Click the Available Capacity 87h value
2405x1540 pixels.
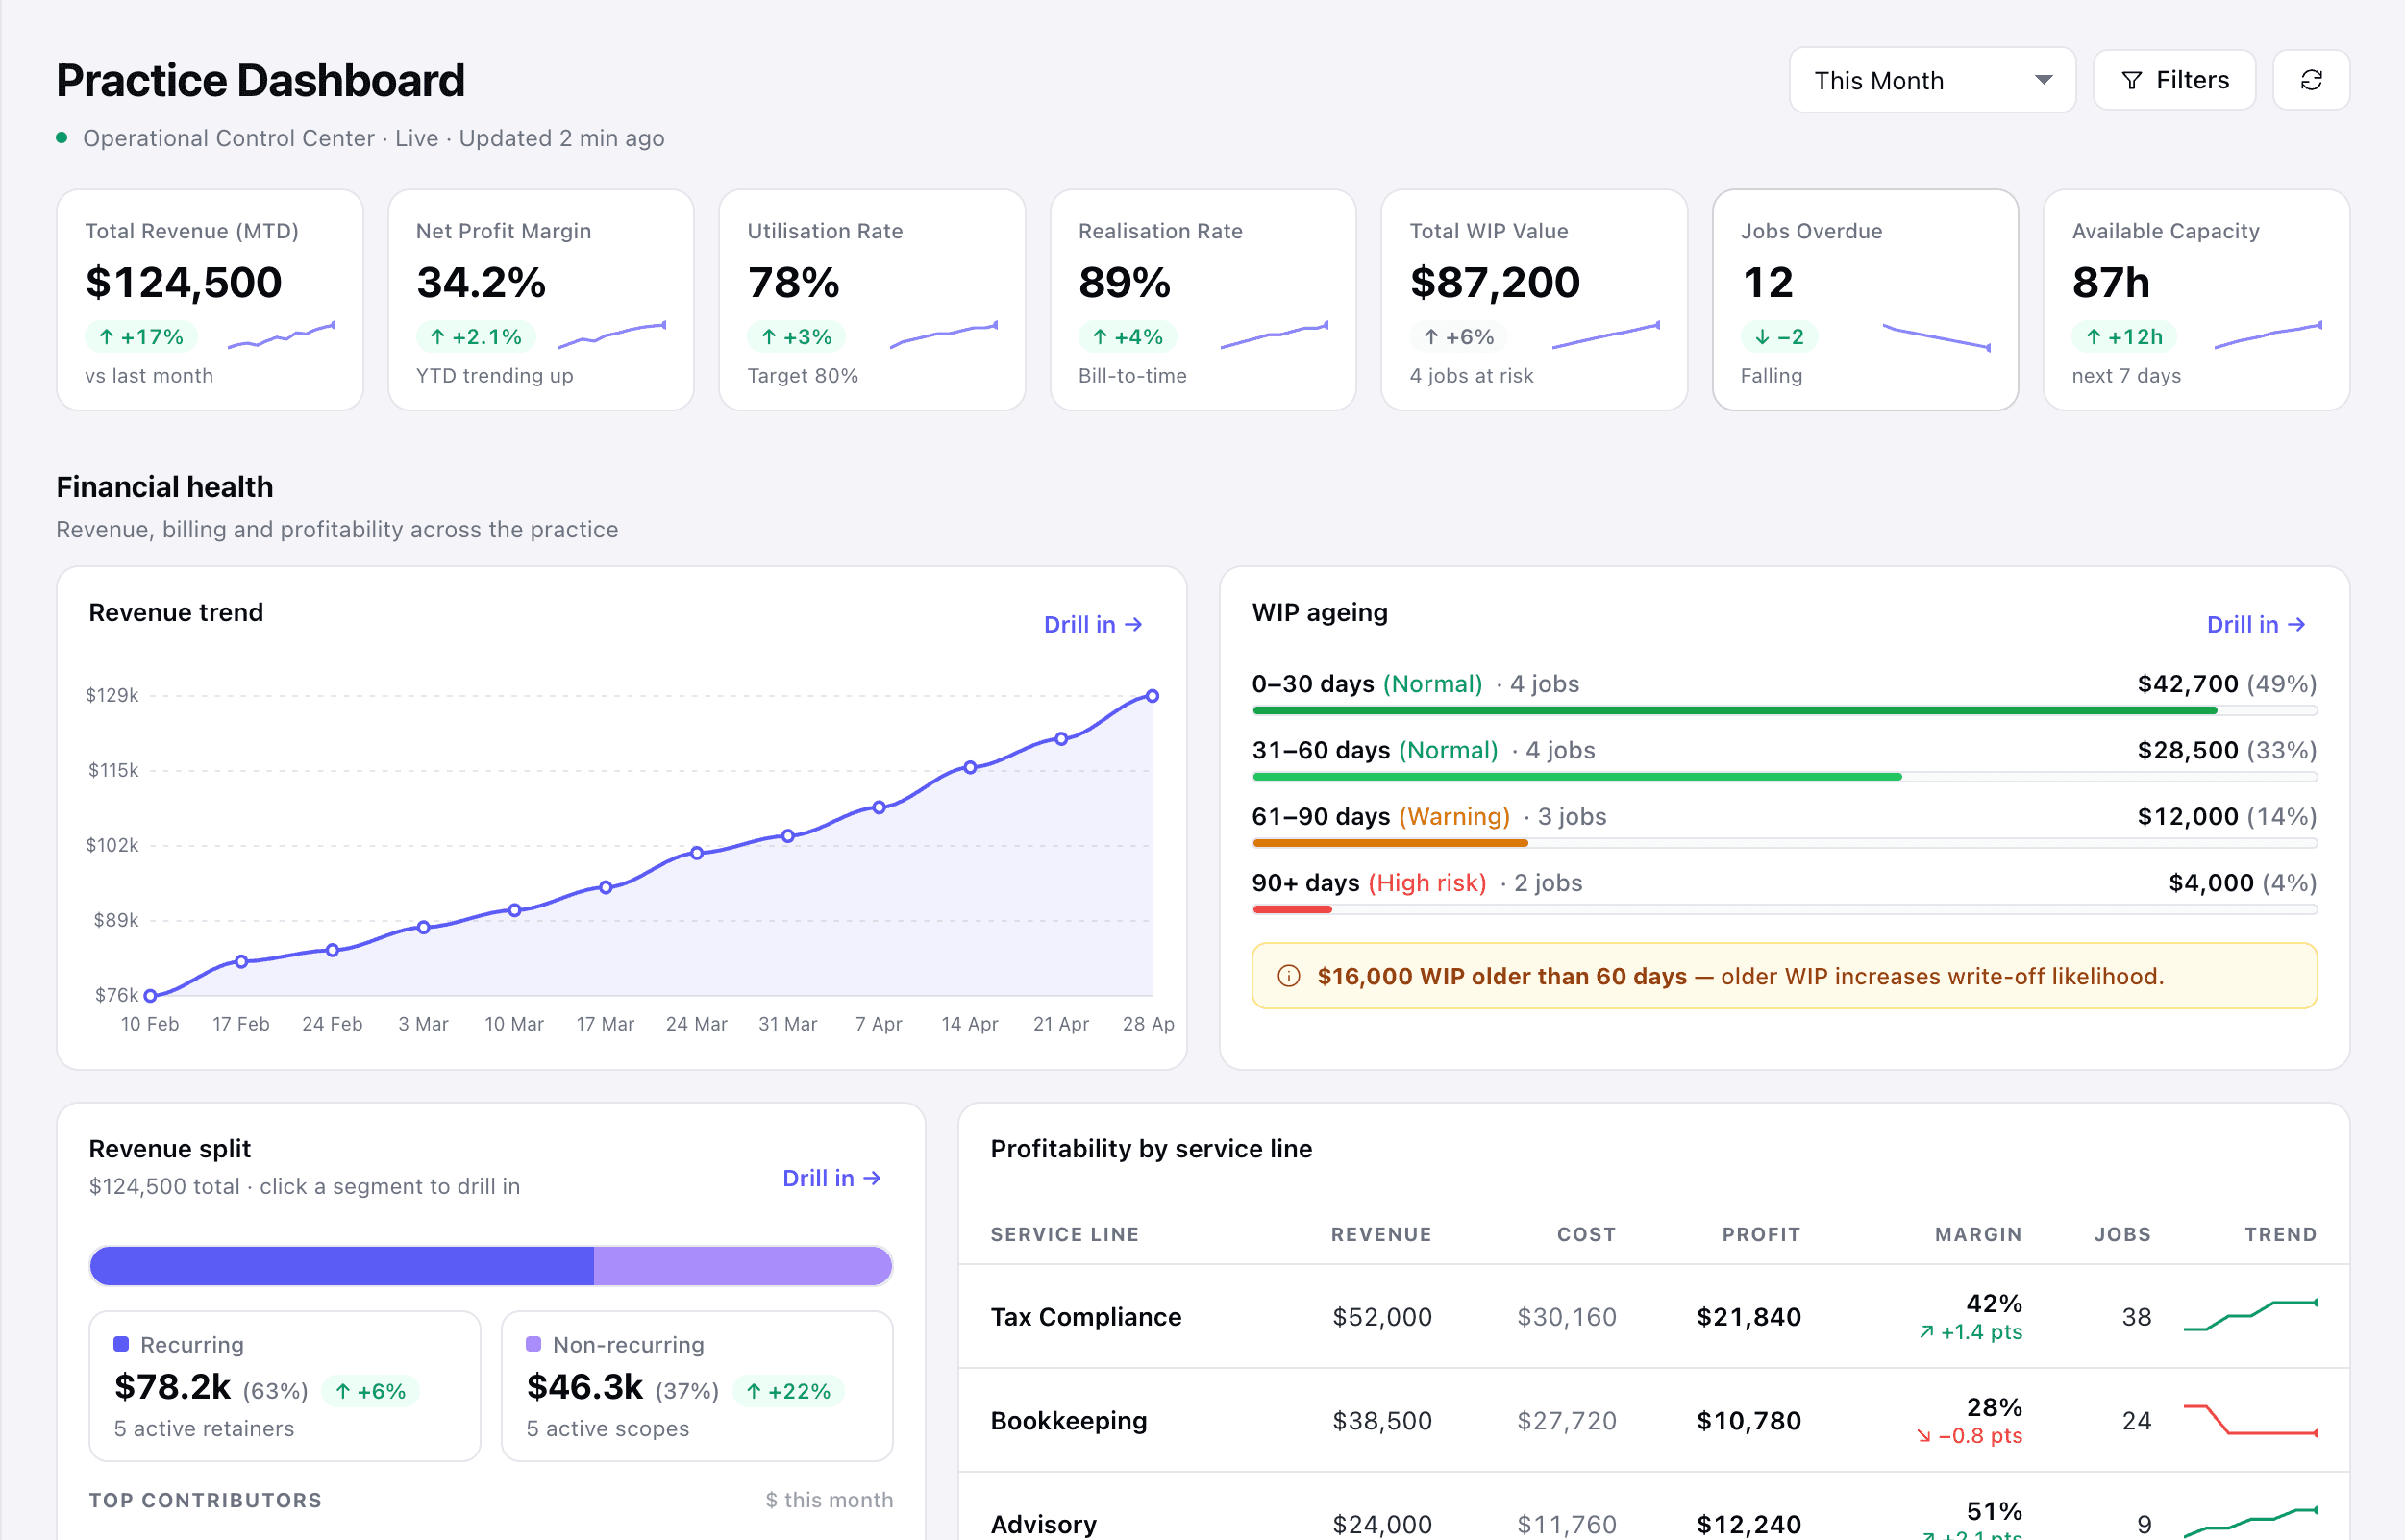click(2110, 283)
